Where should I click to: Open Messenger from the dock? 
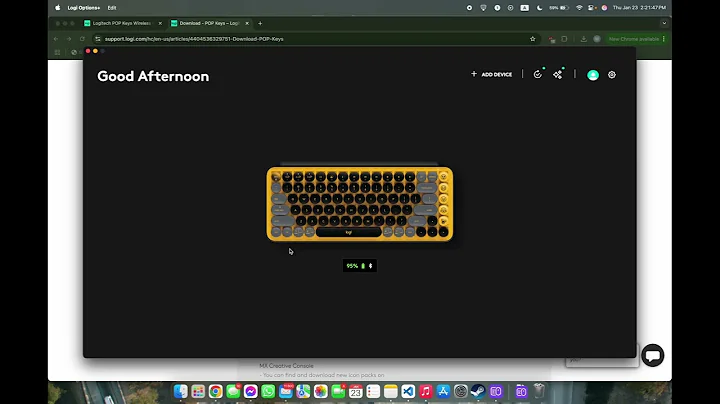[x=250, y=392]
